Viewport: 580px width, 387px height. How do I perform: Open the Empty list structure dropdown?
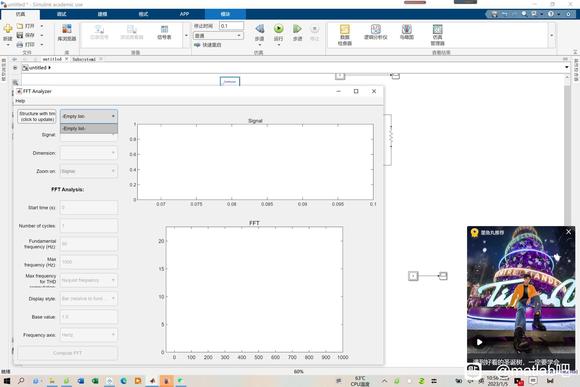(x=89, y=116)
